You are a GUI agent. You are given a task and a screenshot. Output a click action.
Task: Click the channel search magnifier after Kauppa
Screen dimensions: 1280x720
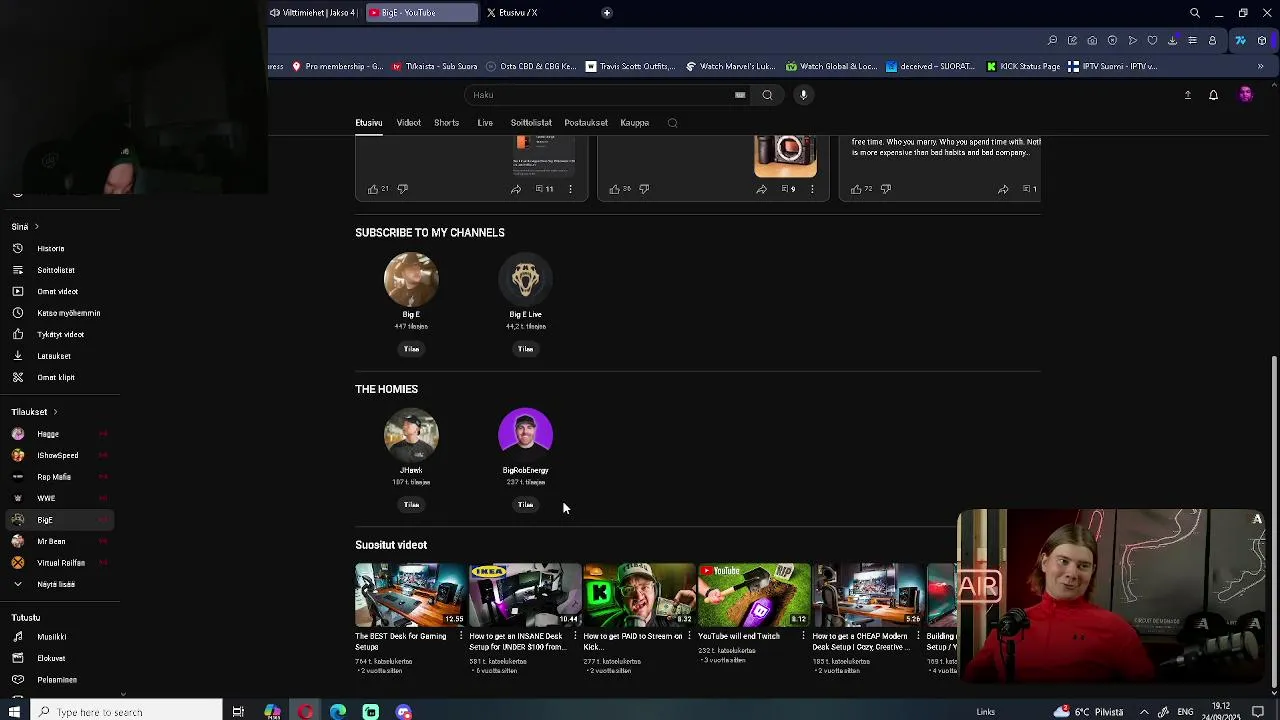coord(672,123)
